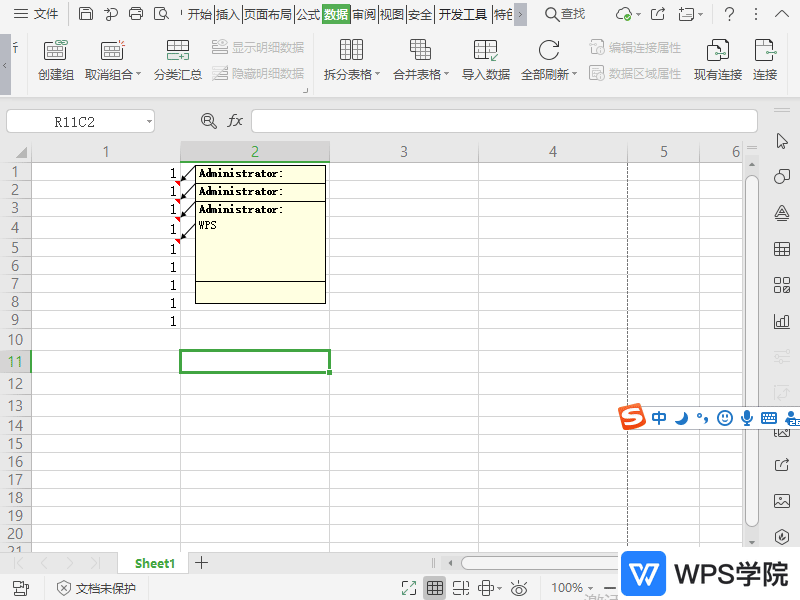Switch to the 页面布局 tab
This screenshot has height=600, width=800.
point(268,14)
